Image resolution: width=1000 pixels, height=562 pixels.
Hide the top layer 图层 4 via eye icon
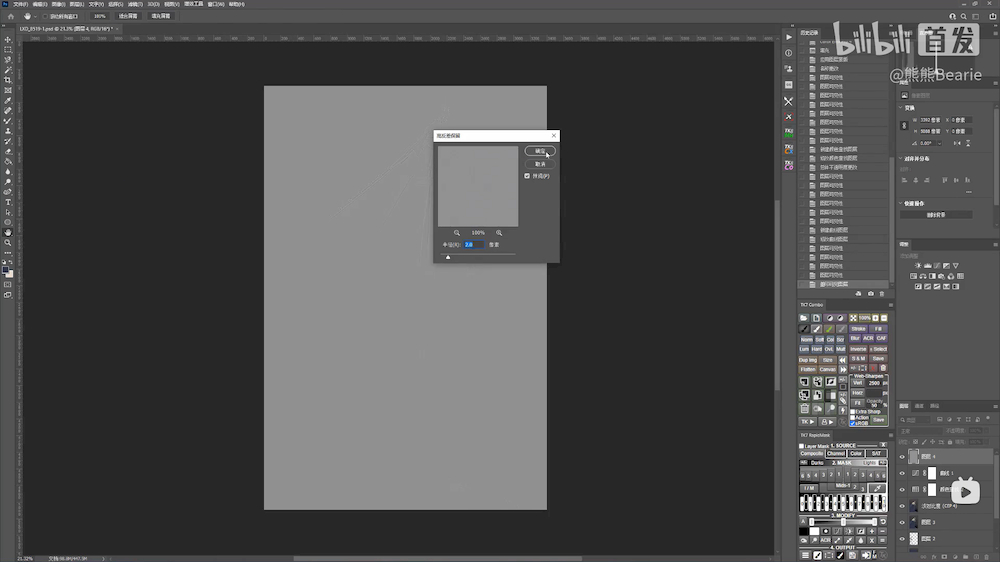(x=902, y=456)
